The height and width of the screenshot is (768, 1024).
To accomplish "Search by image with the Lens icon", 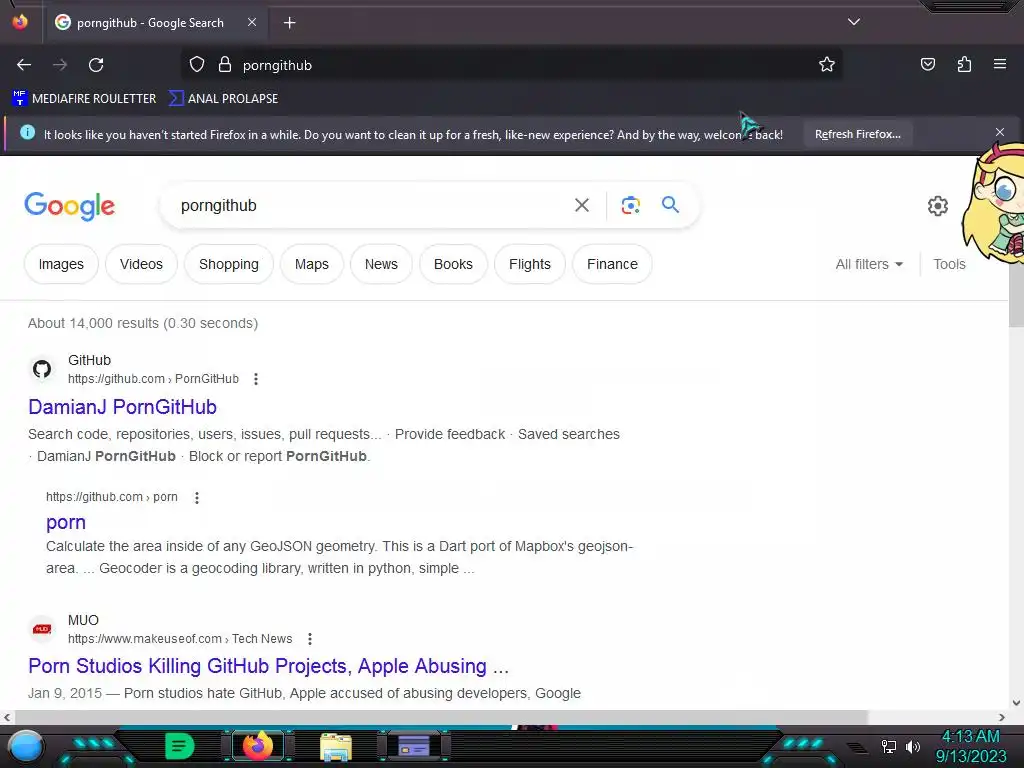I will coord(630,205).
